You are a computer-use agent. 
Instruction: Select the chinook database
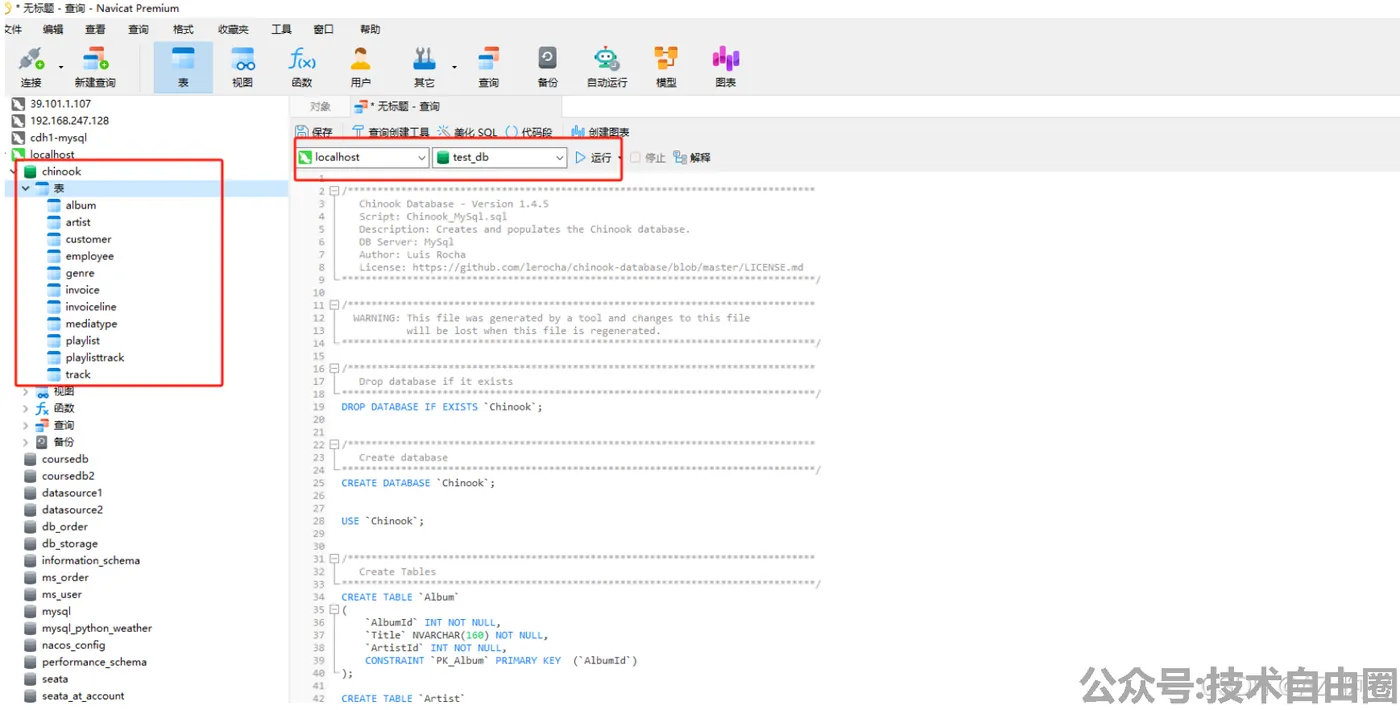61,172
